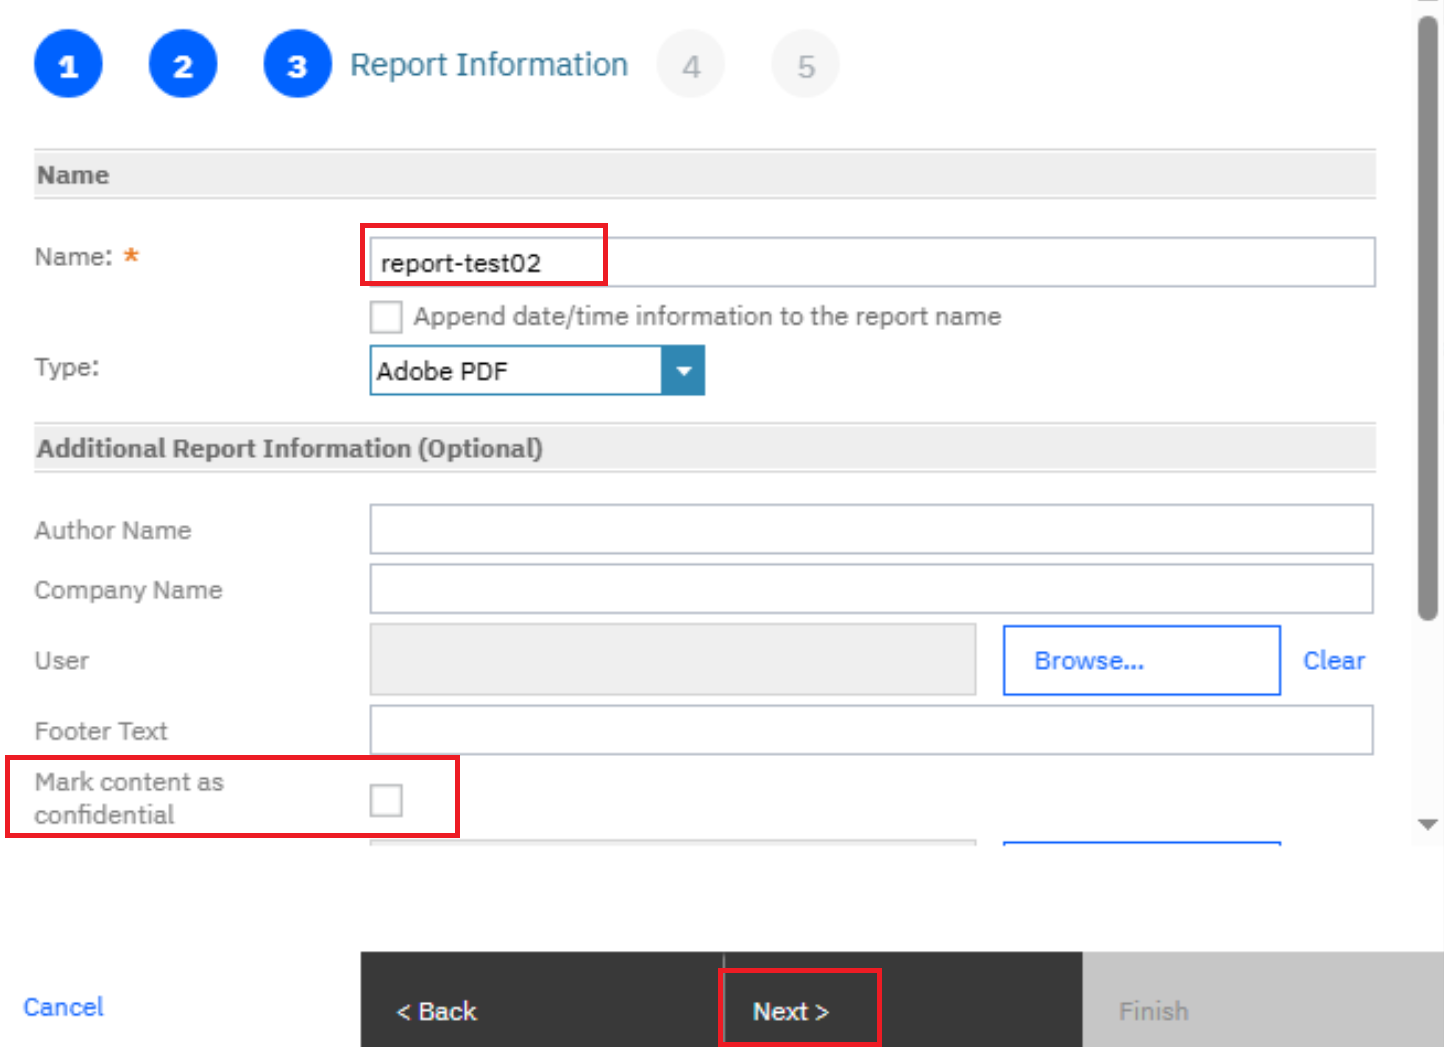Screen dimensions: 1444x1047
Task: Click the Report Information step label
Action: pyautogui.click(x=488, y=65)
